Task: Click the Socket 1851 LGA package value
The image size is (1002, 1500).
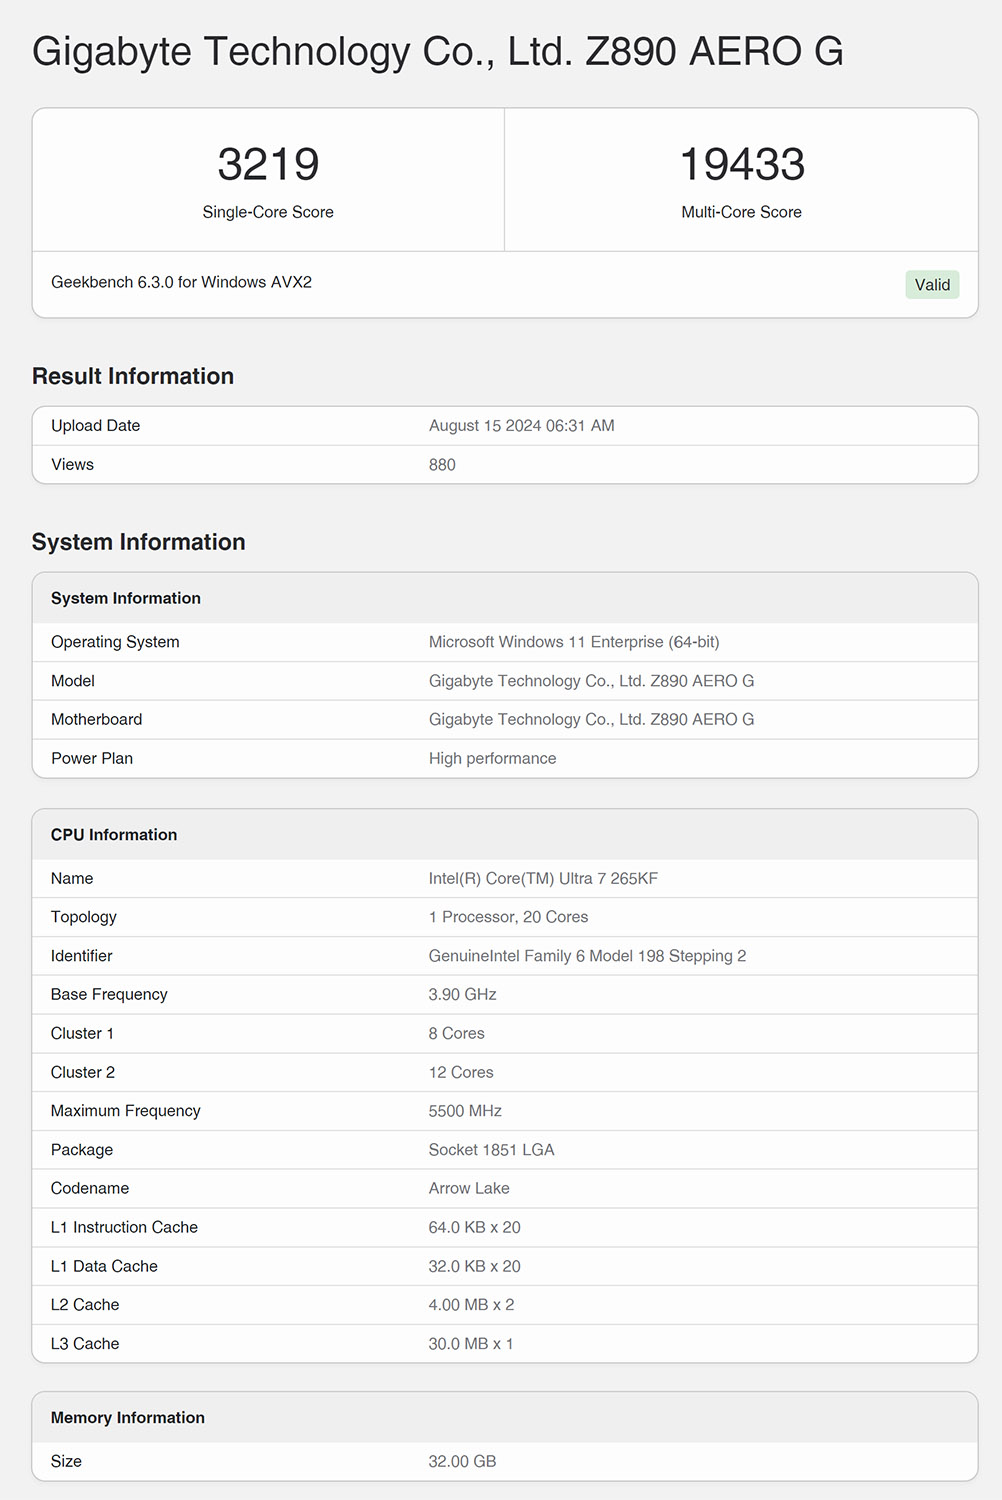Action: pyautogui.click(x=492, y=1151)
